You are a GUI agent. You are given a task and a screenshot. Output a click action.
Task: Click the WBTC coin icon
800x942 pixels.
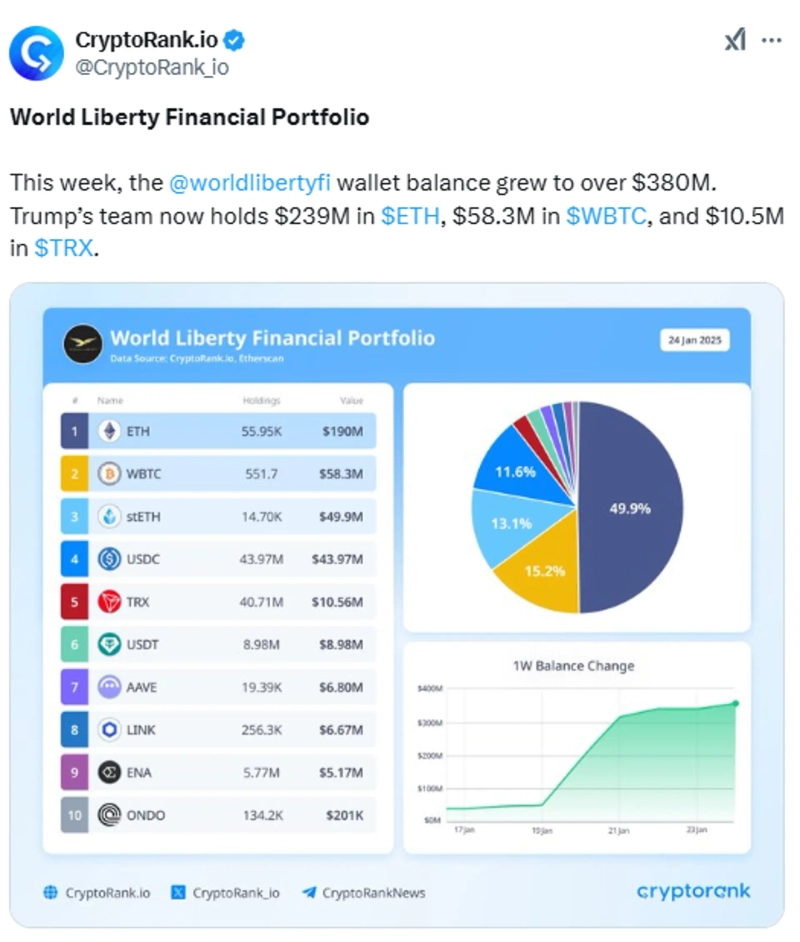pyautogui.click(x=109, y=473)
